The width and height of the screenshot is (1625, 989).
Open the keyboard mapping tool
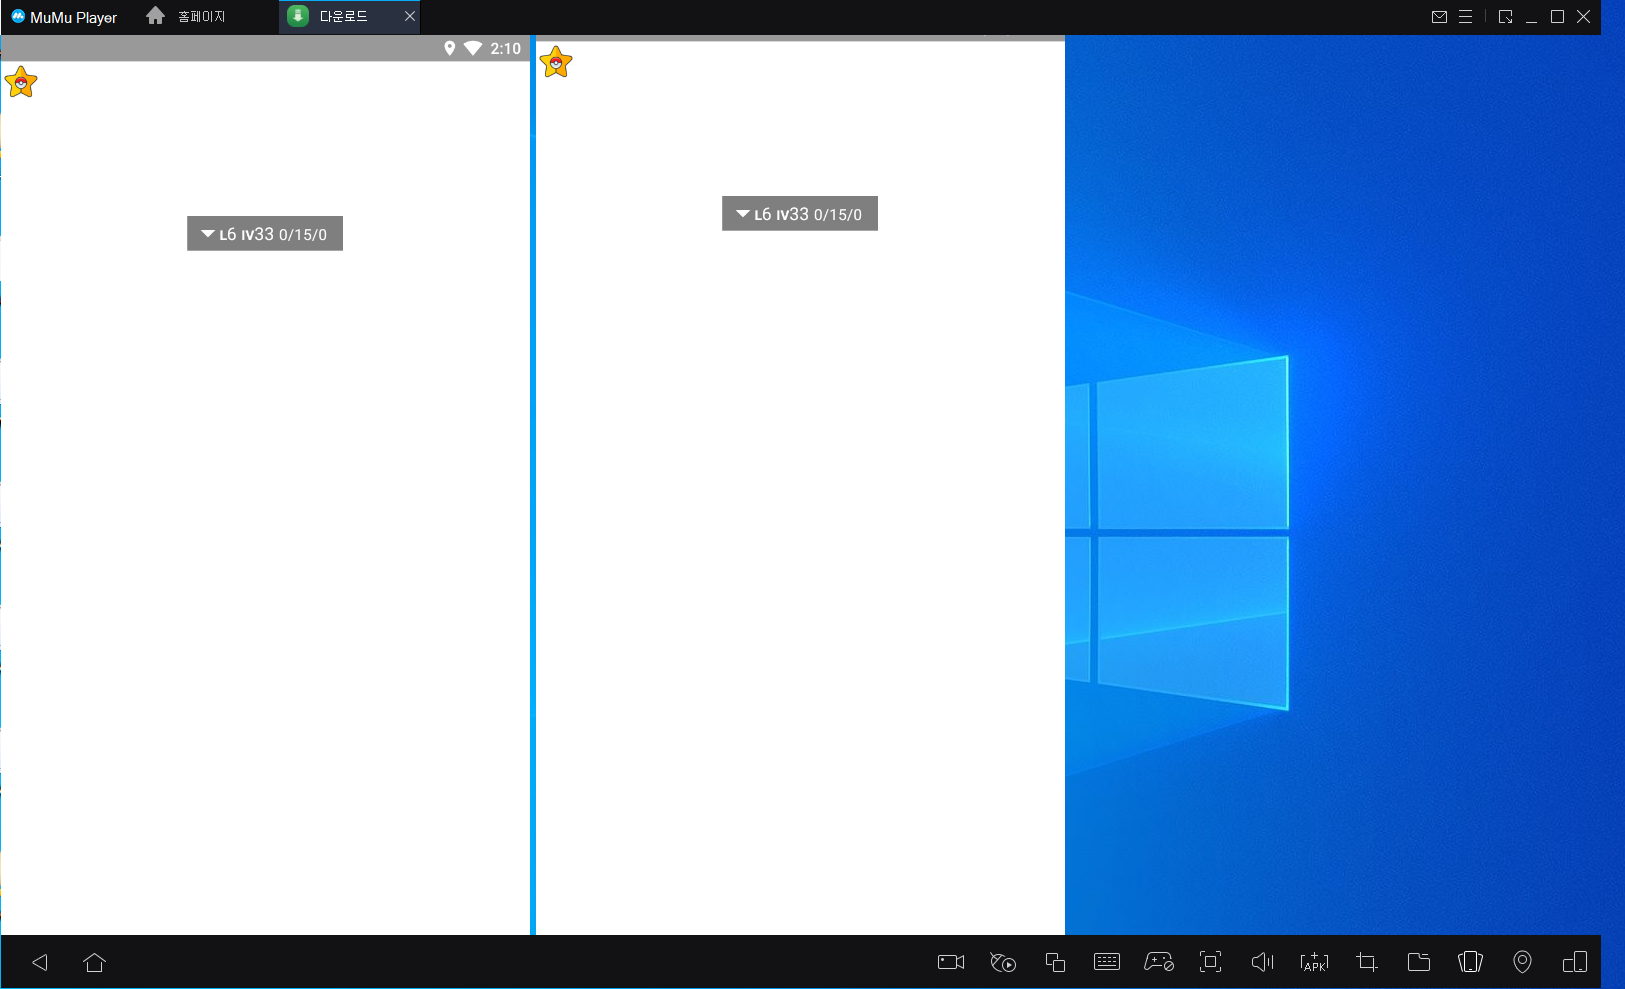coord(1107,962)
